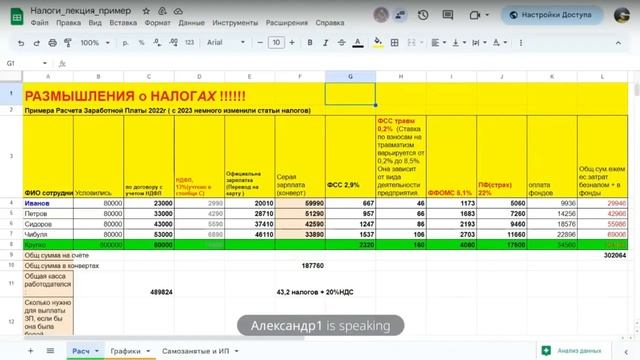The width and height of the screenshot is (640, 360).
Task: Open the Google Sheets home icon
Action: [x=17, y=17]
